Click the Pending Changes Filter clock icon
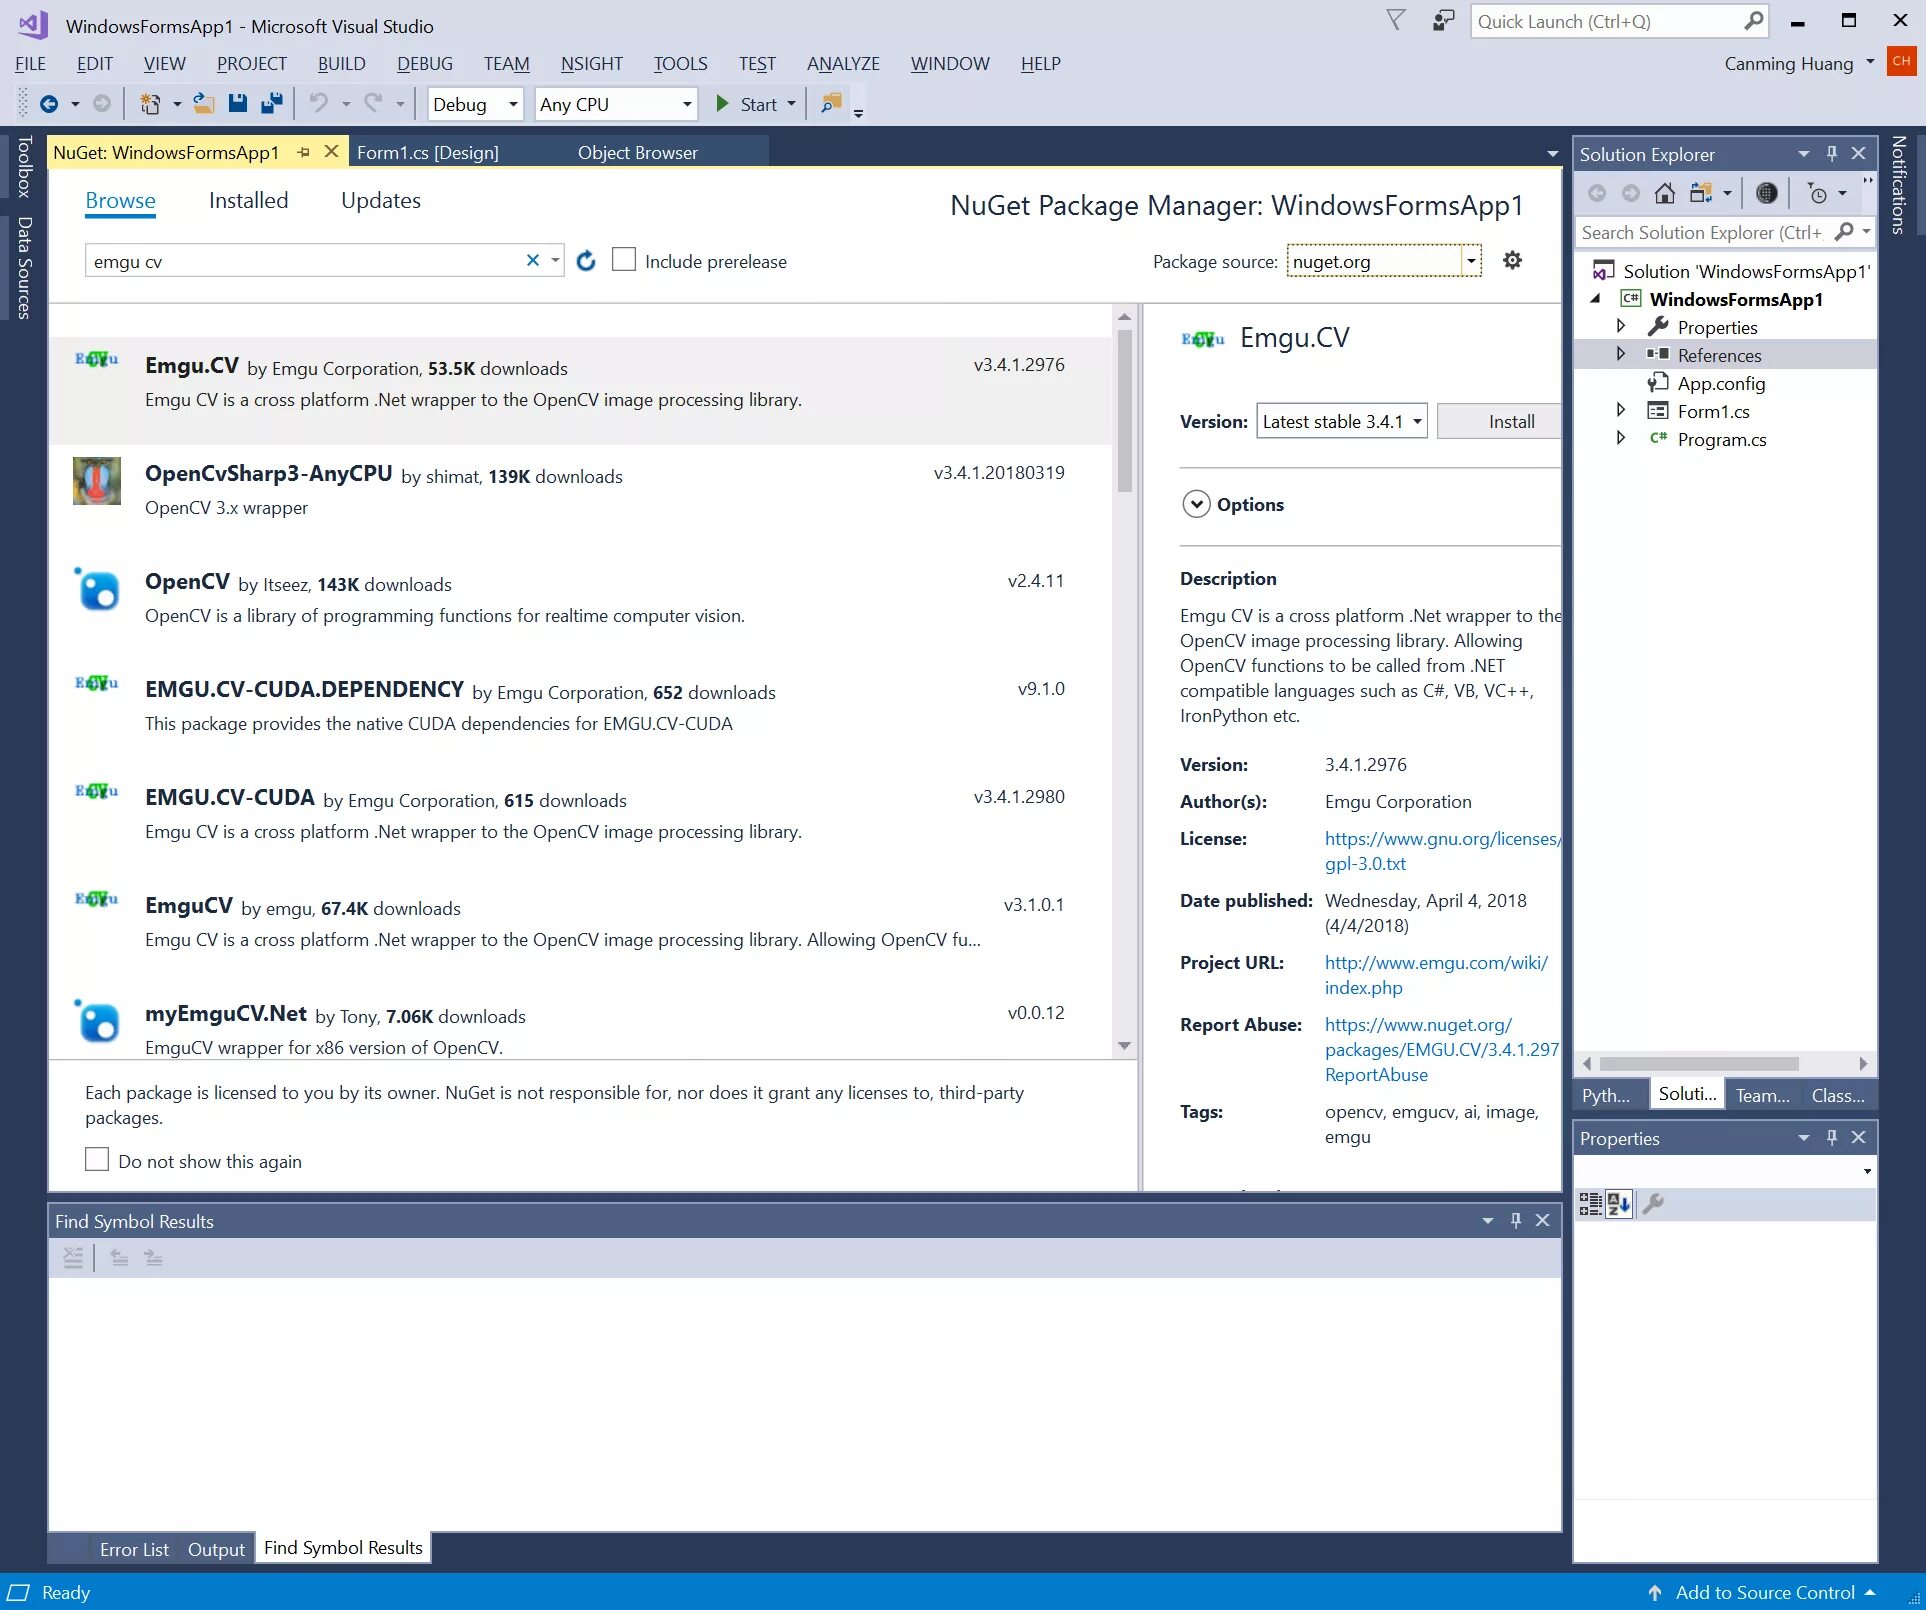 pos(1818,193)
